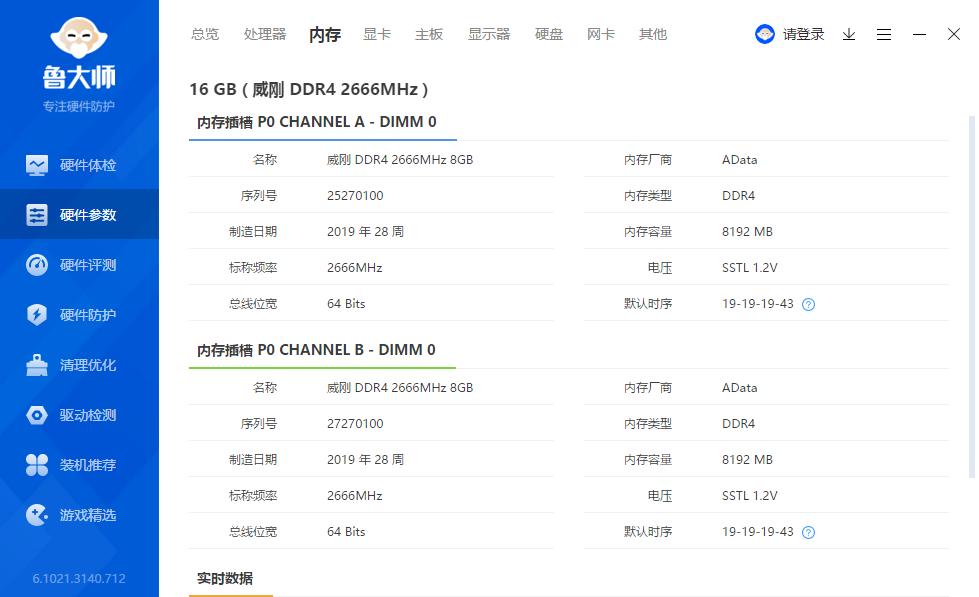Open the 驱动检测 tool
This screenshot has width=979, height=597.
click(80, 414)
